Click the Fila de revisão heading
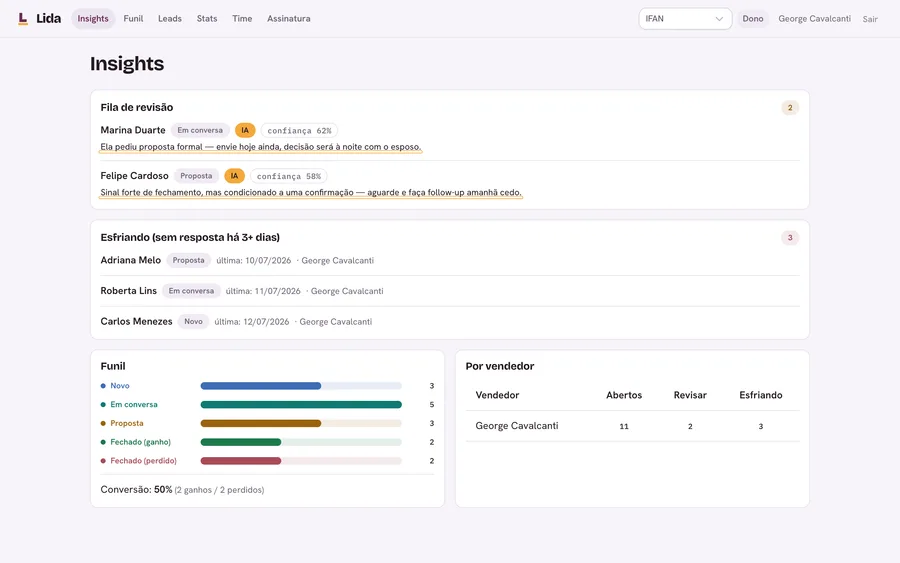 137,107
